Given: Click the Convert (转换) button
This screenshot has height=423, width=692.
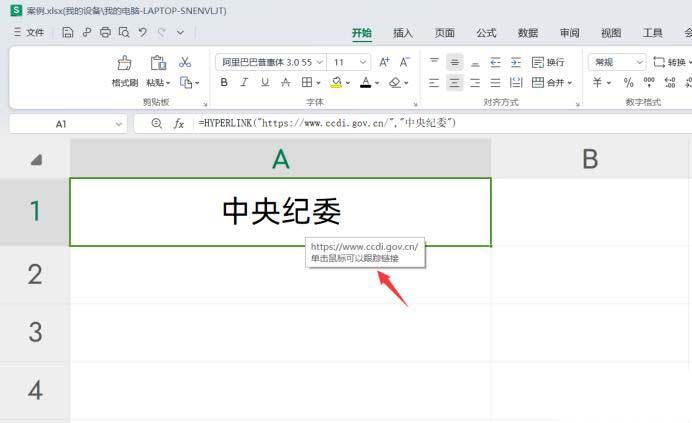Looking at the screenshot, I should coord(671,62).
